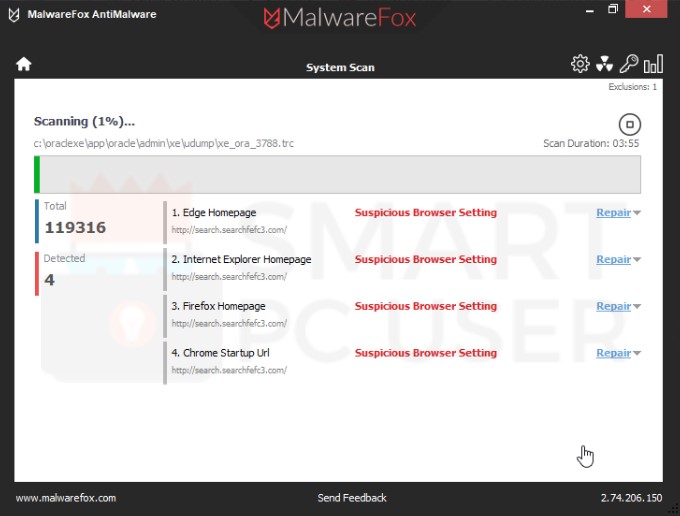680x516 pixels.
Task: Expand Repair options for Edge Homepage
Action: (637, 213)
